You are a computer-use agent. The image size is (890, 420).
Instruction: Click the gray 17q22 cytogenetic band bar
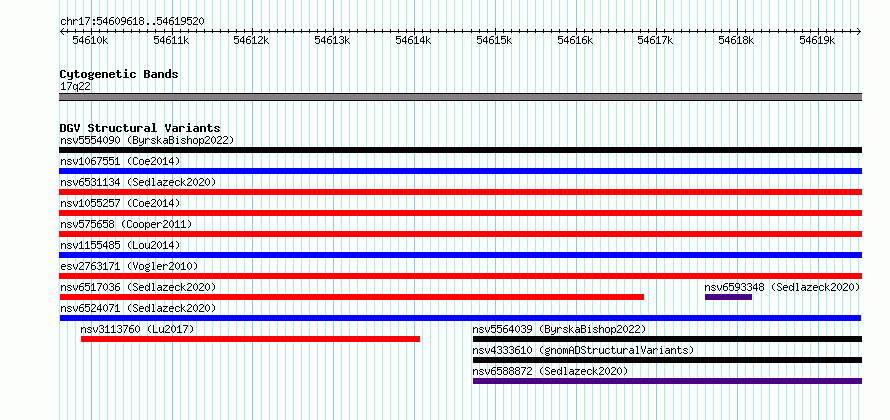tap(460, 97)
